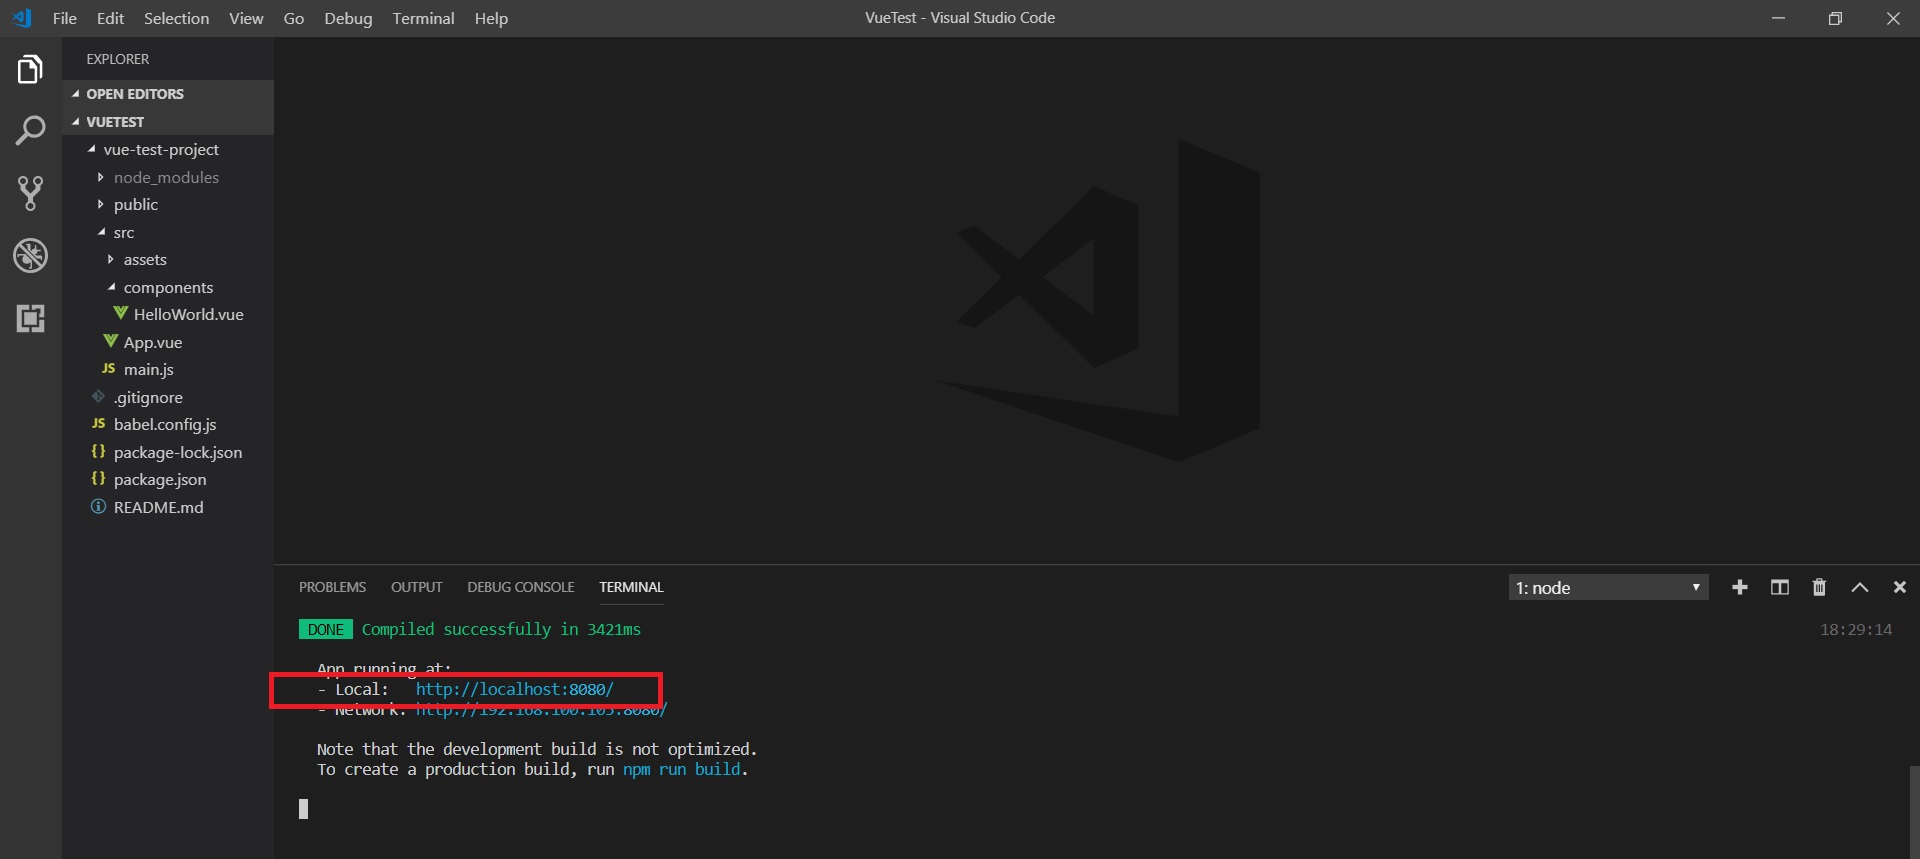
Task: Open the localhost:8080 link
Action: tap(514, 689)
